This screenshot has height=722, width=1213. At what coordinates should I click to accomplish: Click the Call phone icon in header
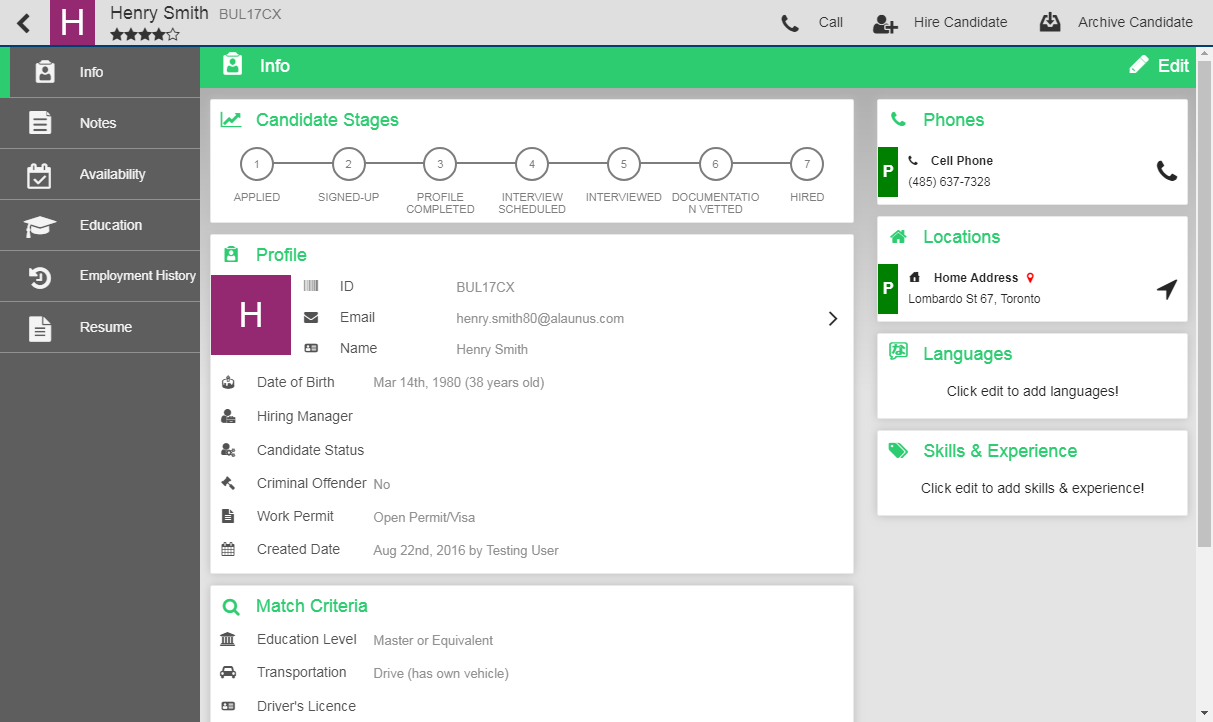pos(790,23)
